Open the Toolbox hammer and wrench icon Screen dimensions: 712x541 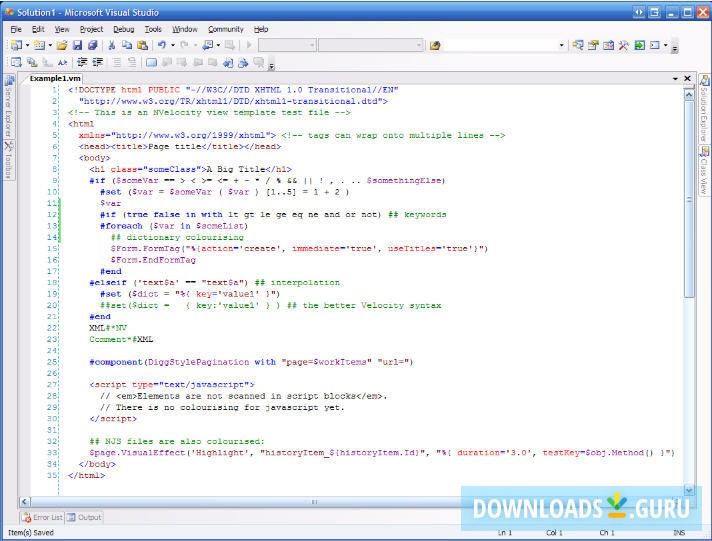tap(624, 45)
